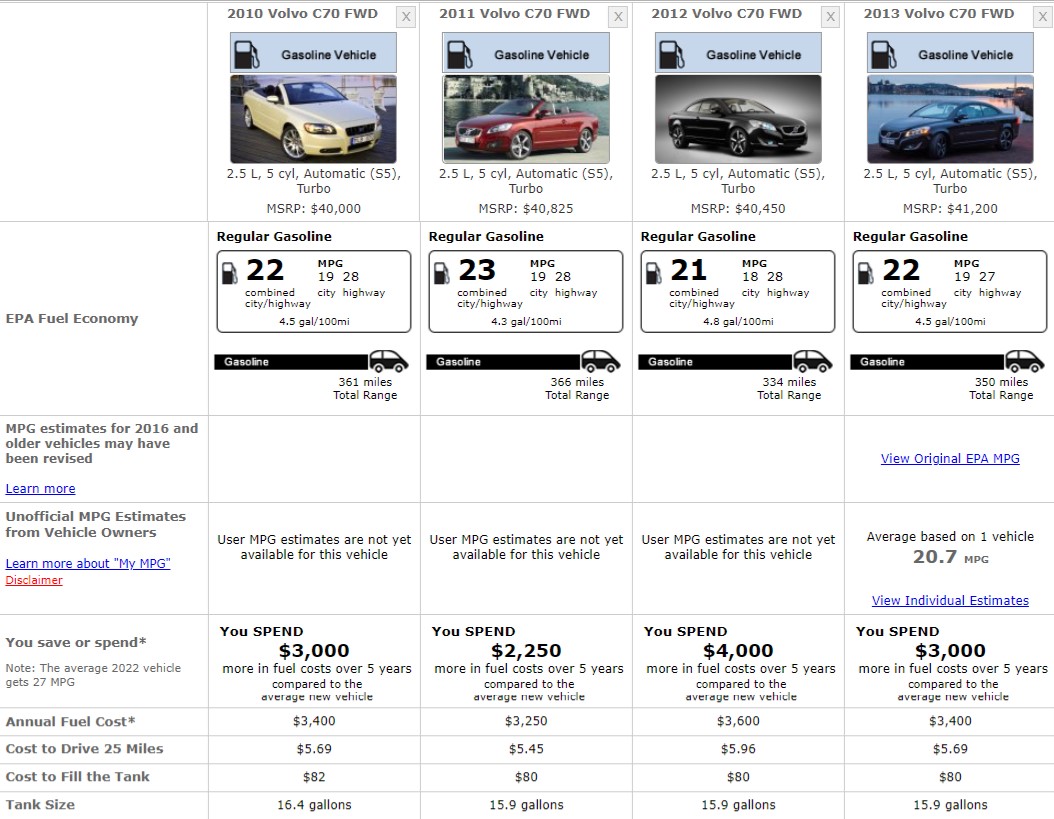The height and width of the screenshot is (819, 1054).
Task: Click the Gasoline range bar for 361 miles
Action: pyautogui.click(x=291, y=362)
